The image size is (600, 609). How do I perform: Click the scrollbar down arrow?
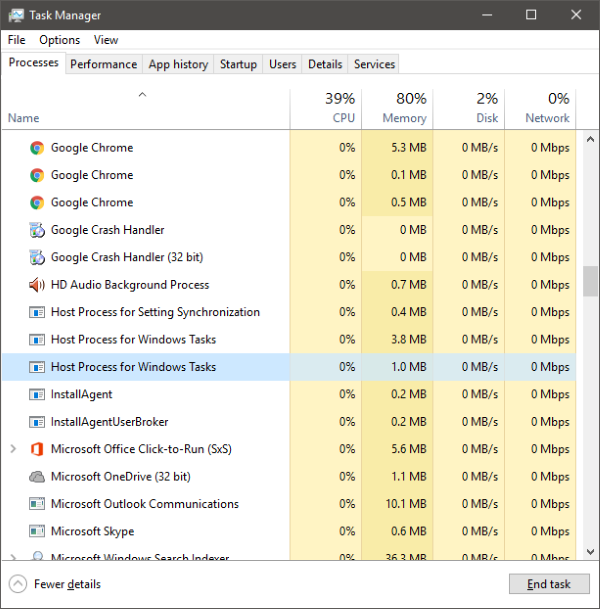[x=590, y=552]
